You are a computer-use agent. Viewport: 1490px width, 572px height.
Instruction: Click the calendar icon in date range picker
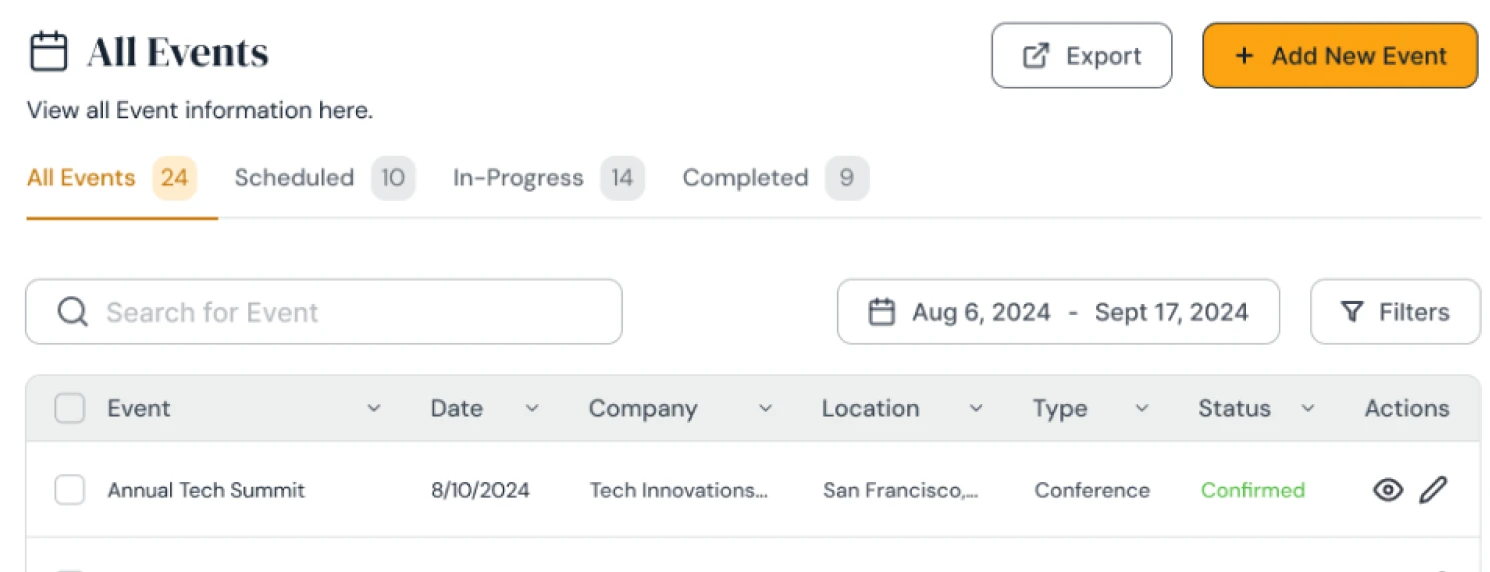(x=881, y=312)
